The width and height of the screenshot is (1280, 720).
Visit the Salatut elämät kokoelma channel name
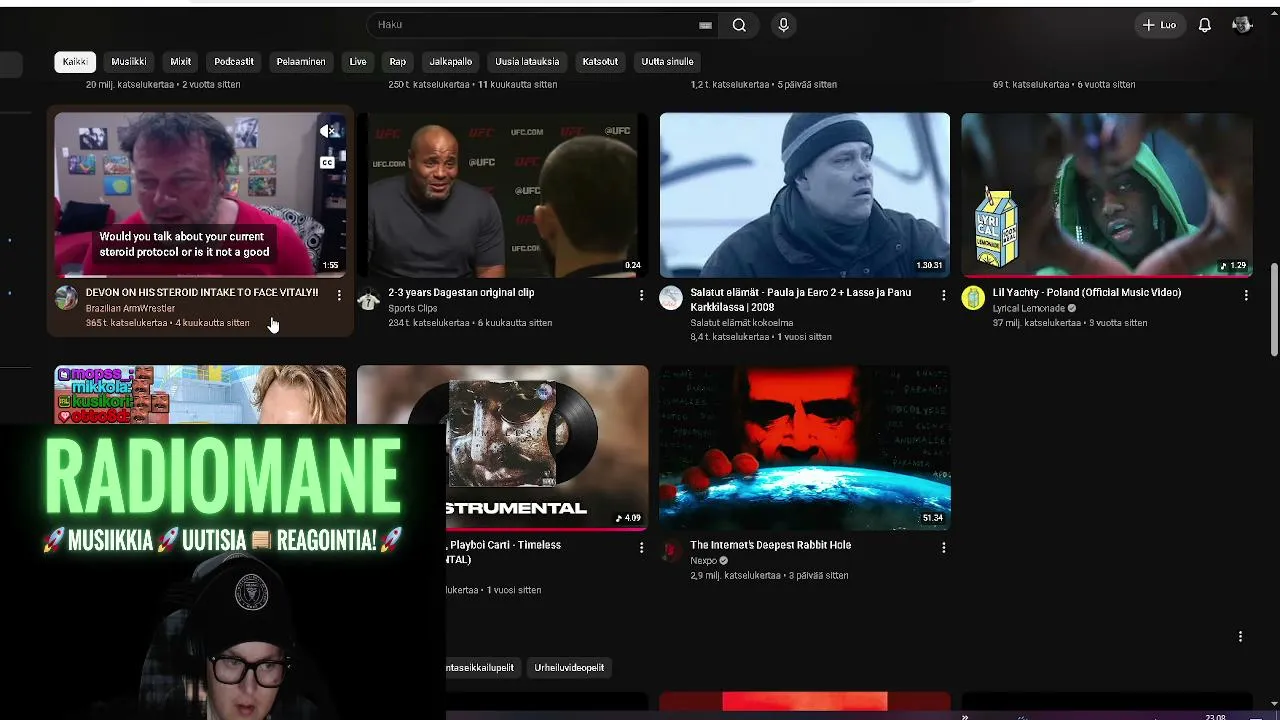coord(741,323)
